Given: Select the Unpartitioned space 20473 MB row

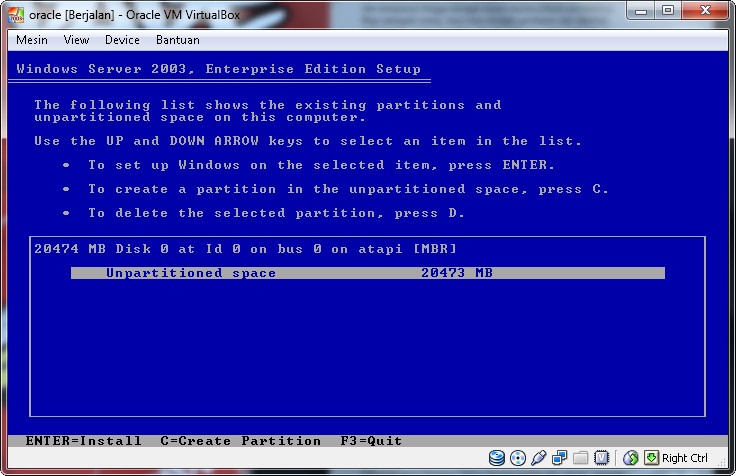Looking at the screenshot, I should pos(368,273).
